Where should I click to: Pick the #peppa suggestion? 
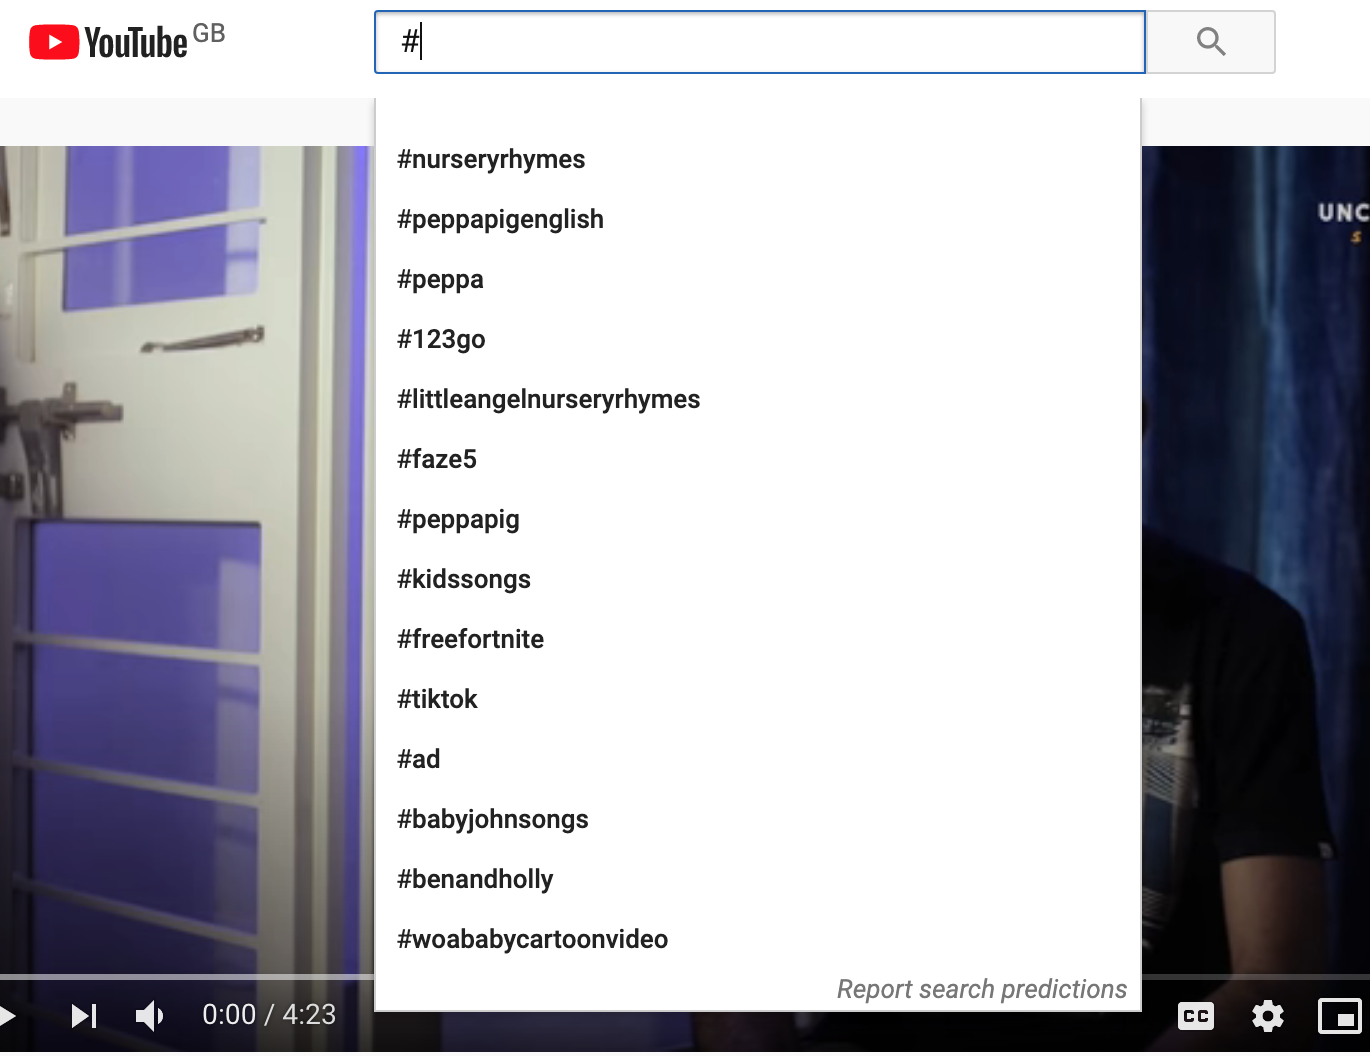click(758, 279)
